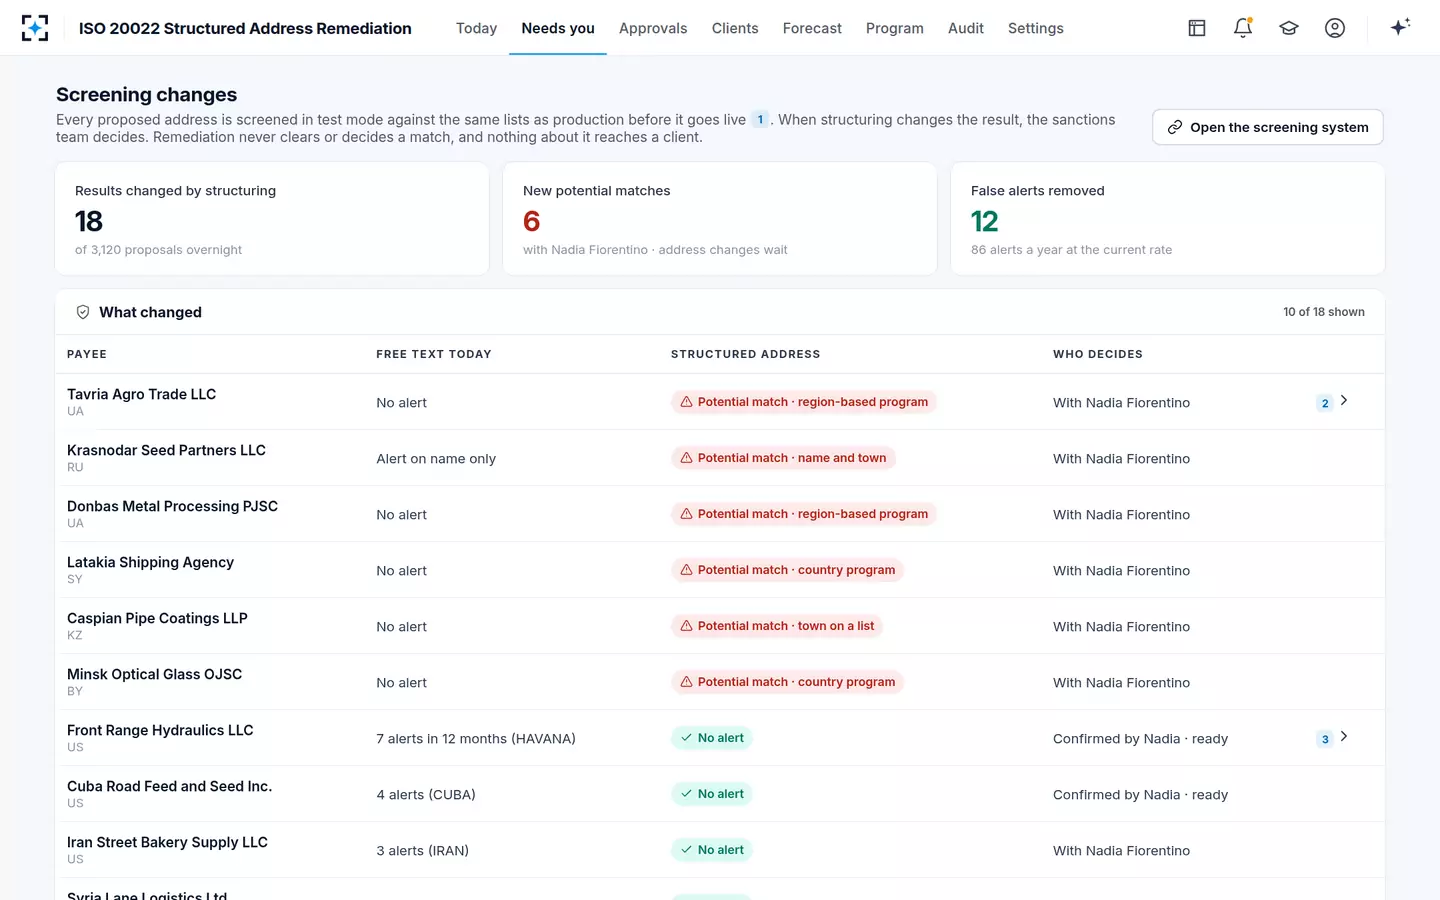Select payee Donbas Metal Processing PJSC
Viewport: 1440px width, 900px height.
click(x=172, y=506)
